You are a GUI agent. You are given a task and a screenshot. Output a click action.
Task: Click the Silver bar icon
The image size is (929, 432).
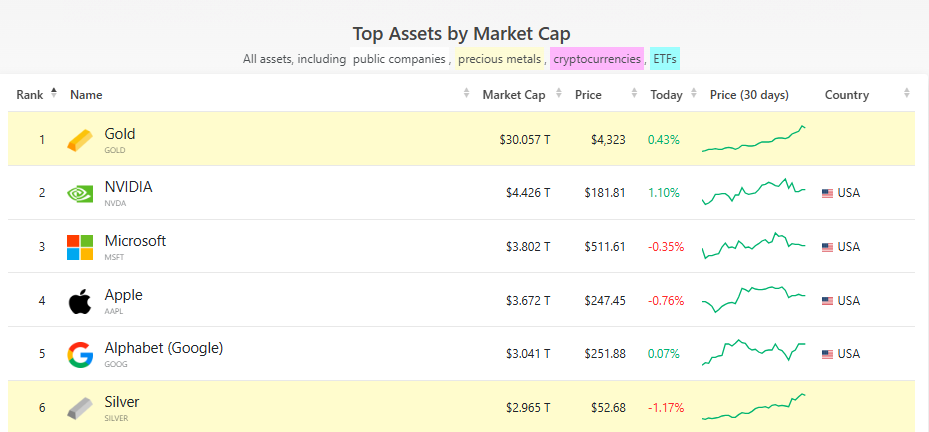click(x=80, y=408)
